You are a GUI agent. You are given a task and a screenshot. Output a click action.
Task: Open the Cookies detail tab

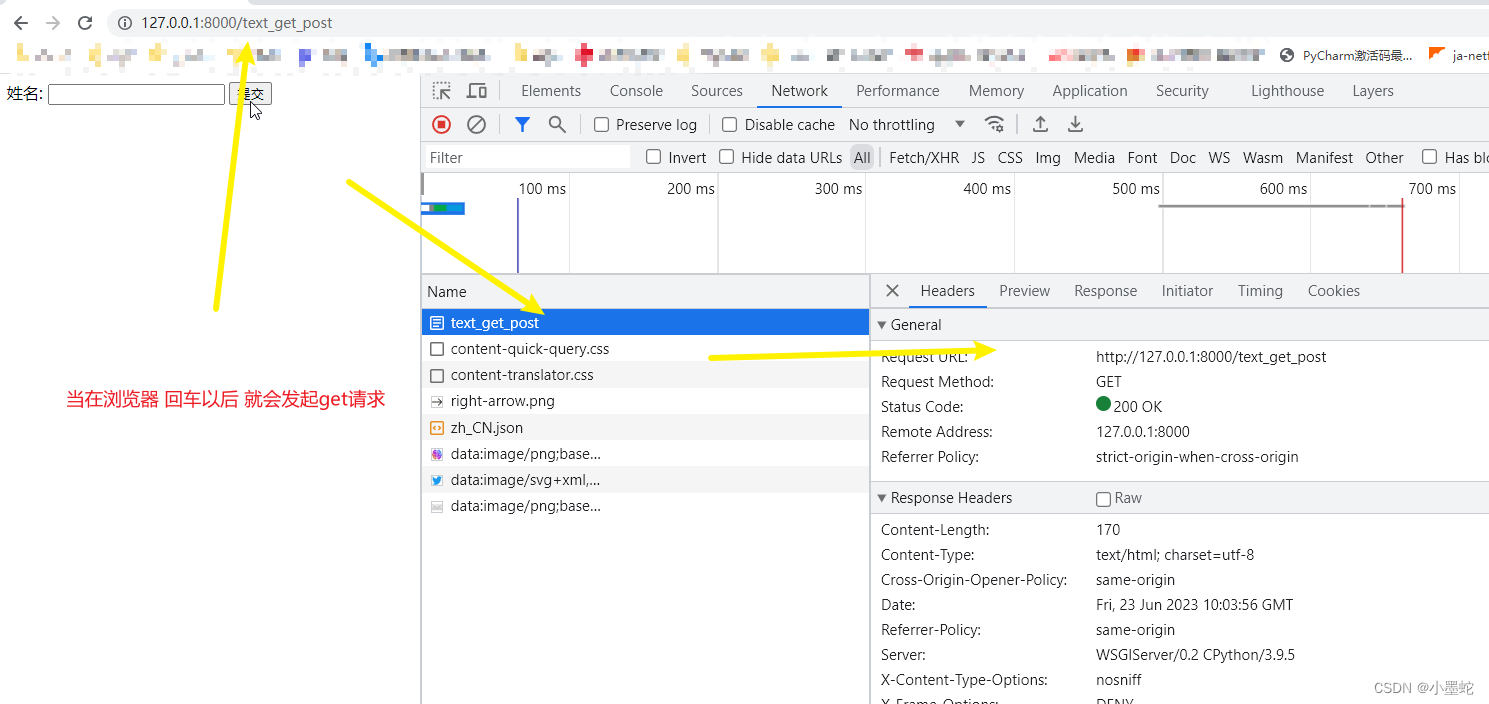pos(1333,291)
